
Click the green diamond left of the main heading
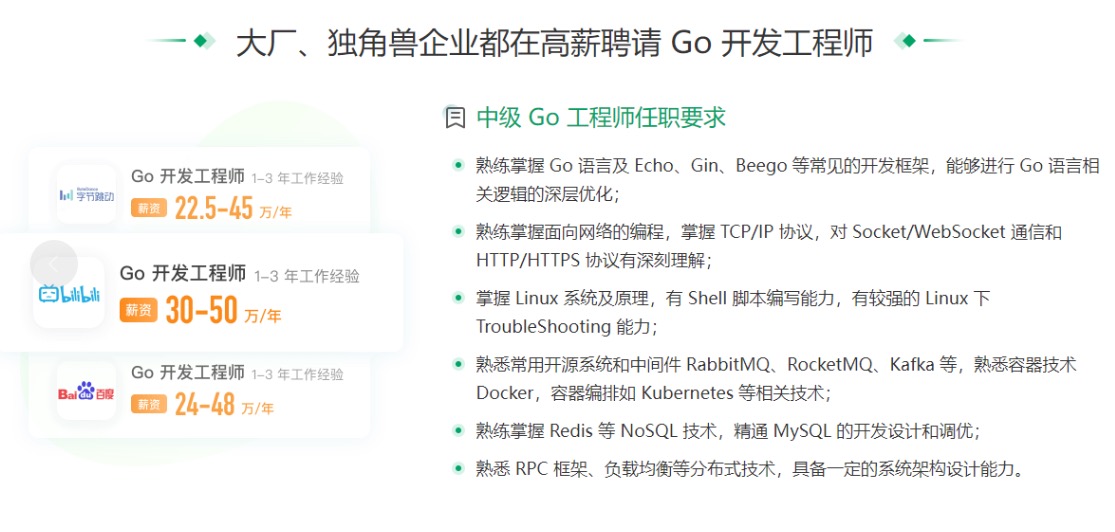coord(203,41)
